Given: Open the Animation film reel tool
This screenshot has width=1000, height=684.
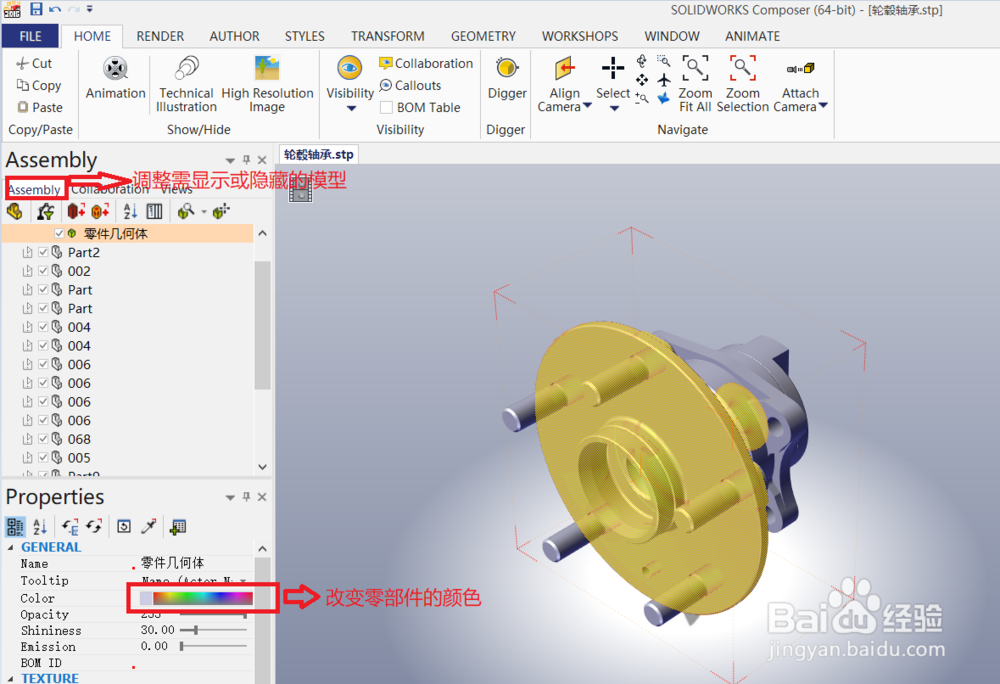Looking at the screenshot, I should (115, 68).
